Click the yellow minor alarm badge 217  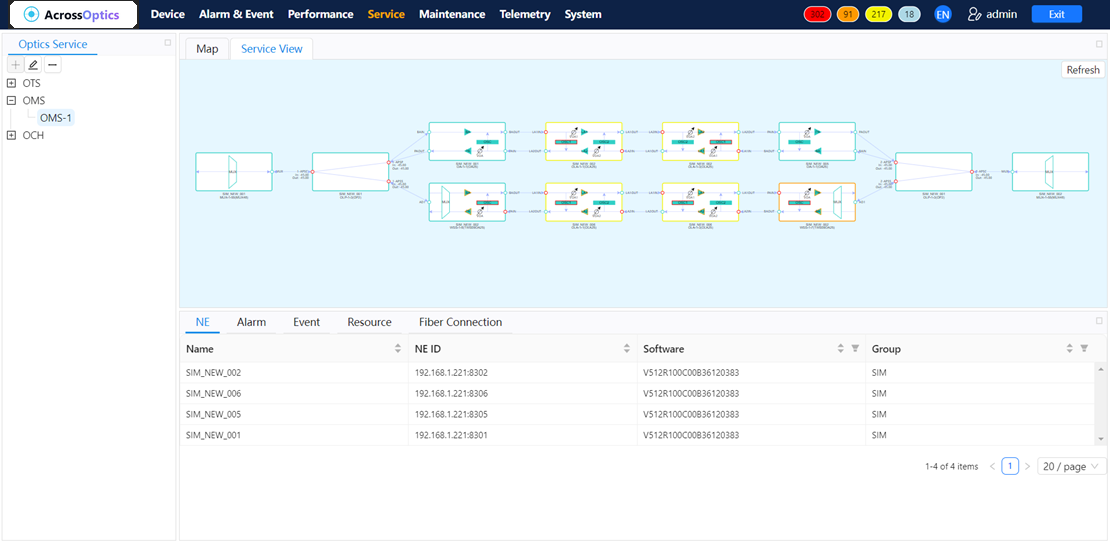click(x=879, y=14)
